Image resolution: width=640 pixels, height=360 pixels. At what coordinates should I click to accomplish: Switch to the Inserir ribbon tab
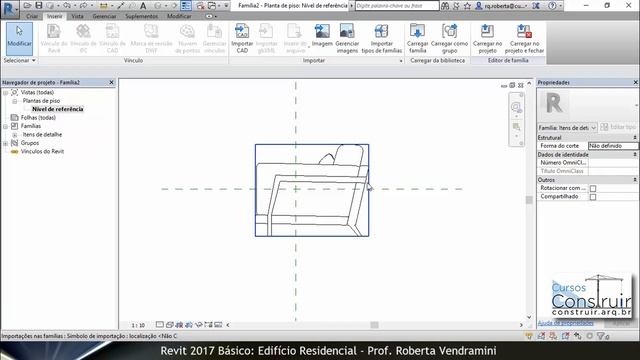[x=55, y=16]
